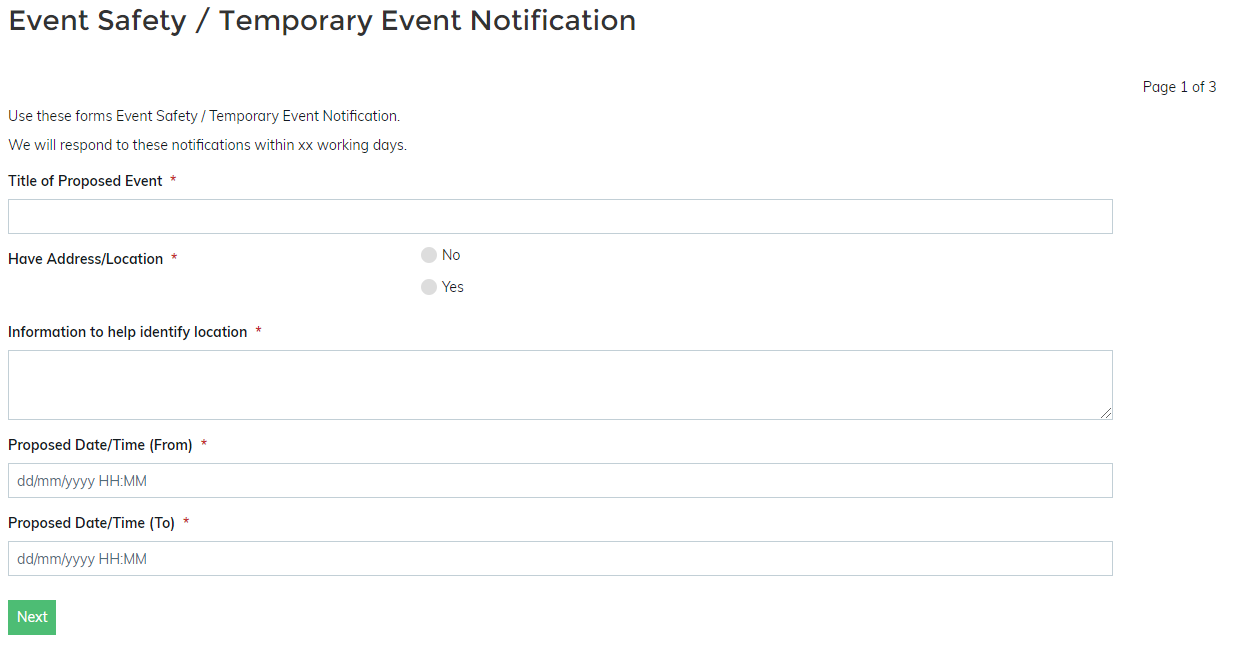Click the Page 1 of 3 indicator
The height and width of the screenshot is (657, 1235).
point(1179,87)
